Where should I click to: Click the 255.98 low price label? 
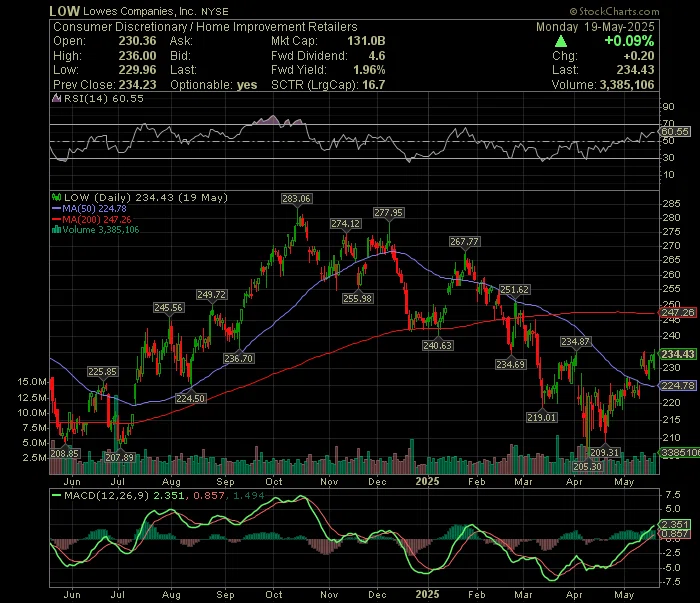[x=357, y=298]
